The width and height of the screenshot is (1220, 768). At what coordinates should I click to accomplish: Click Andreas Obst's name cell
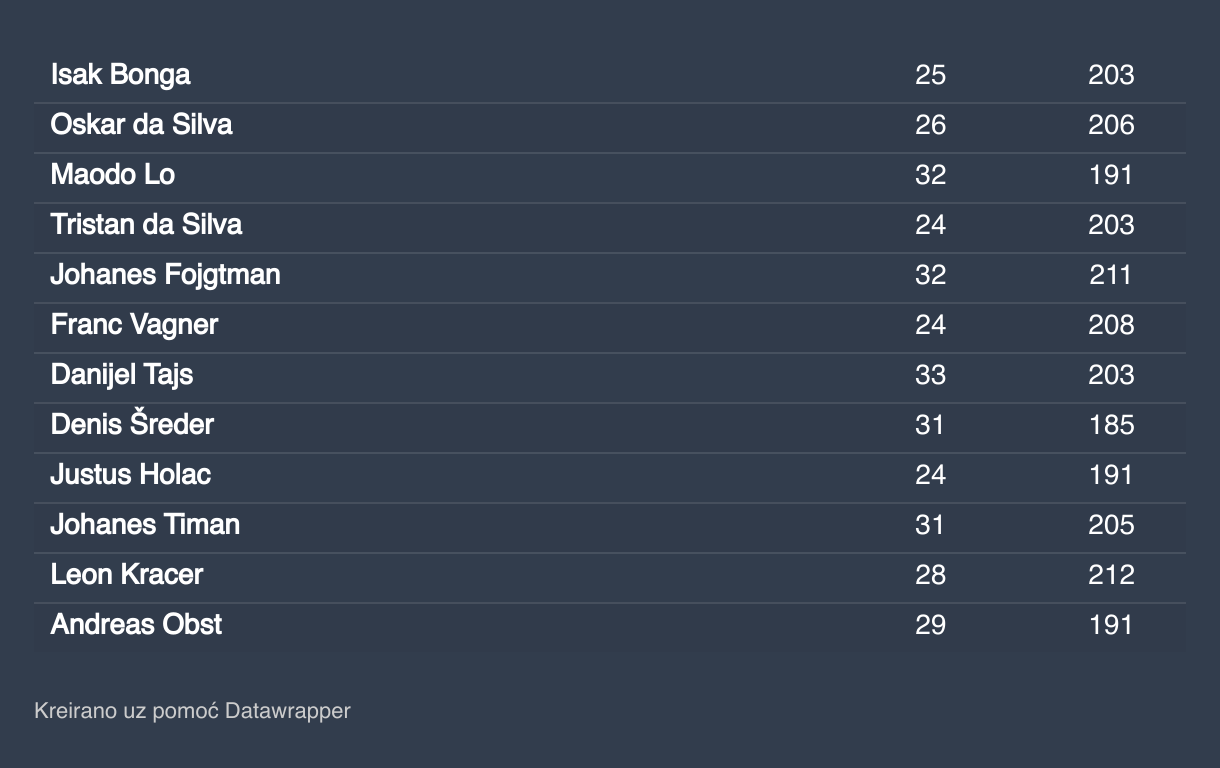click(136, 625)
